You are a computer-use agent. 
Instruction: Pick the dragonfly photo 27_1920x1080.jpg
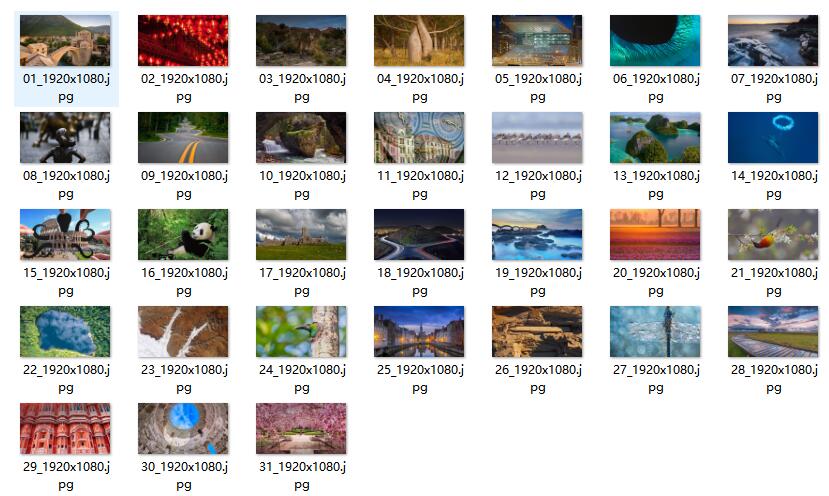pos(655,332)
